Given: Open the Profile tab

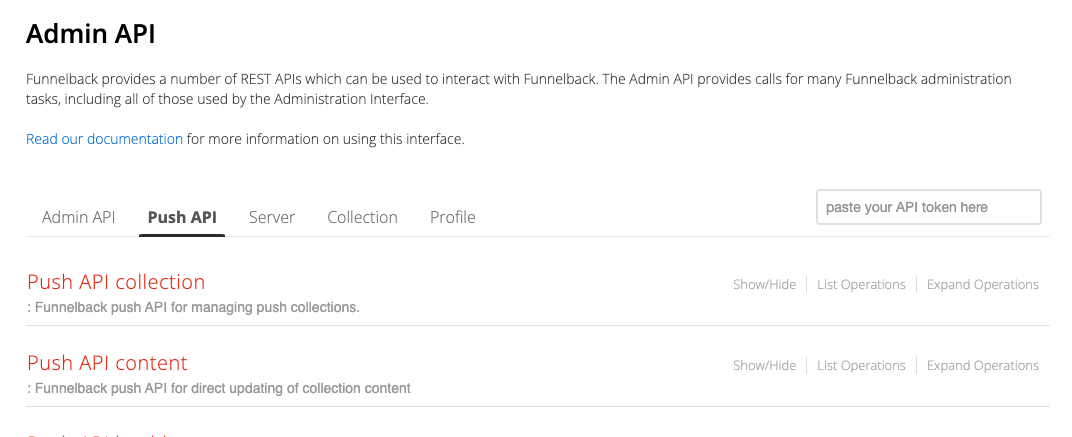Looking at the screenshot, I should tap(452, 217).
